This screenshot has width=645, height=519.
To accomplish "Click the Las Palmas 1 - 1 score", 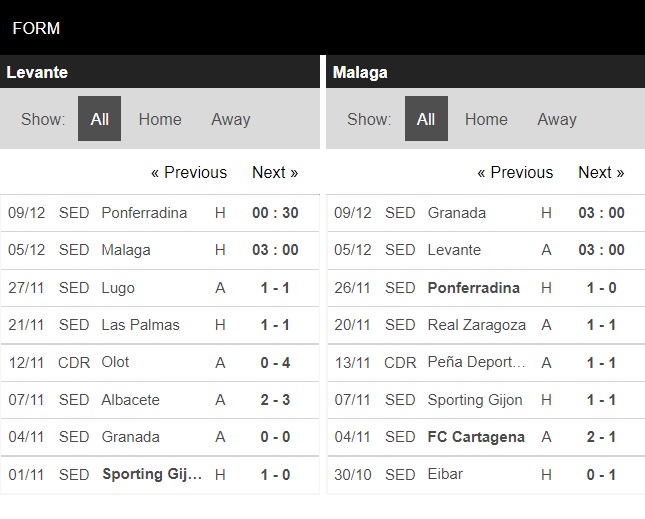I will [x=275, y=325].
